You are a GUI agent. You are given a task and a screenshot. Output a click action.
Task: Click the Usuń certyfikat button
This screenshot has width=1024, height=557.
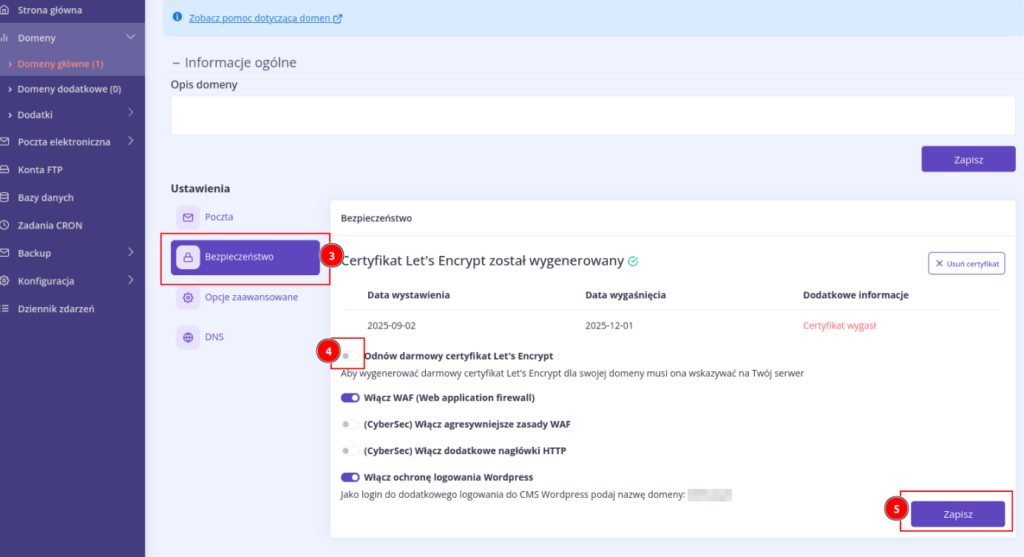tap(966, 263)
